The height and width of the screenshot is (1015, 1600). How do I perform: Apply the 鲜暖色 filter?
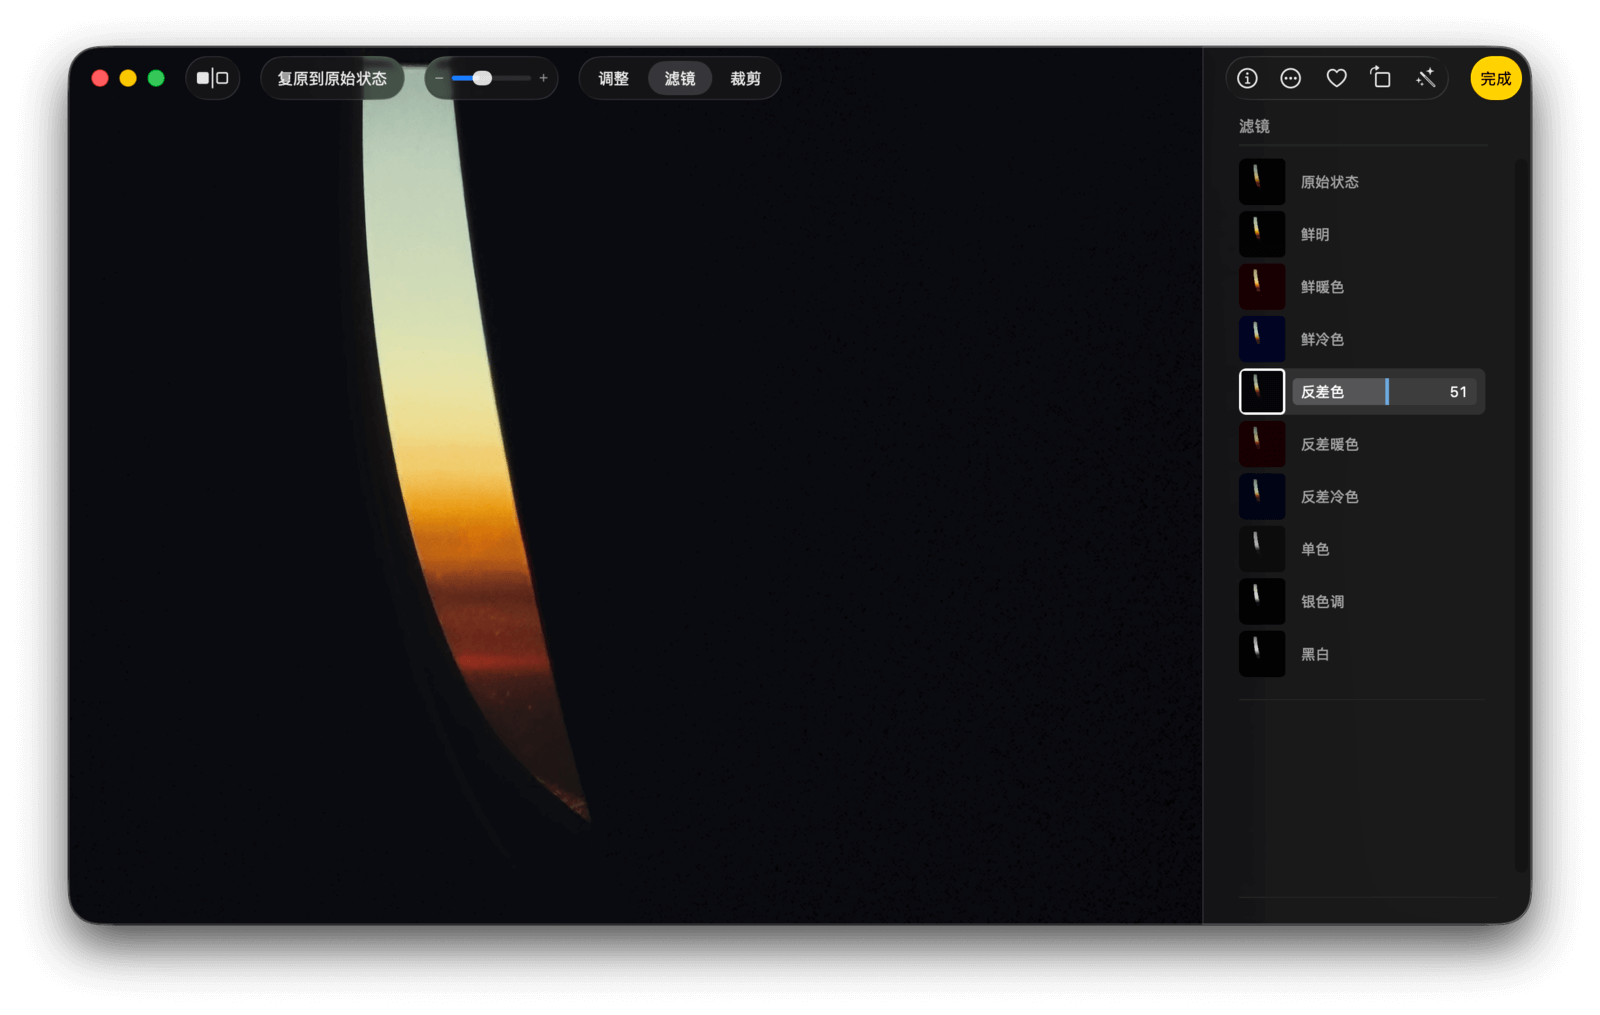1262,287
